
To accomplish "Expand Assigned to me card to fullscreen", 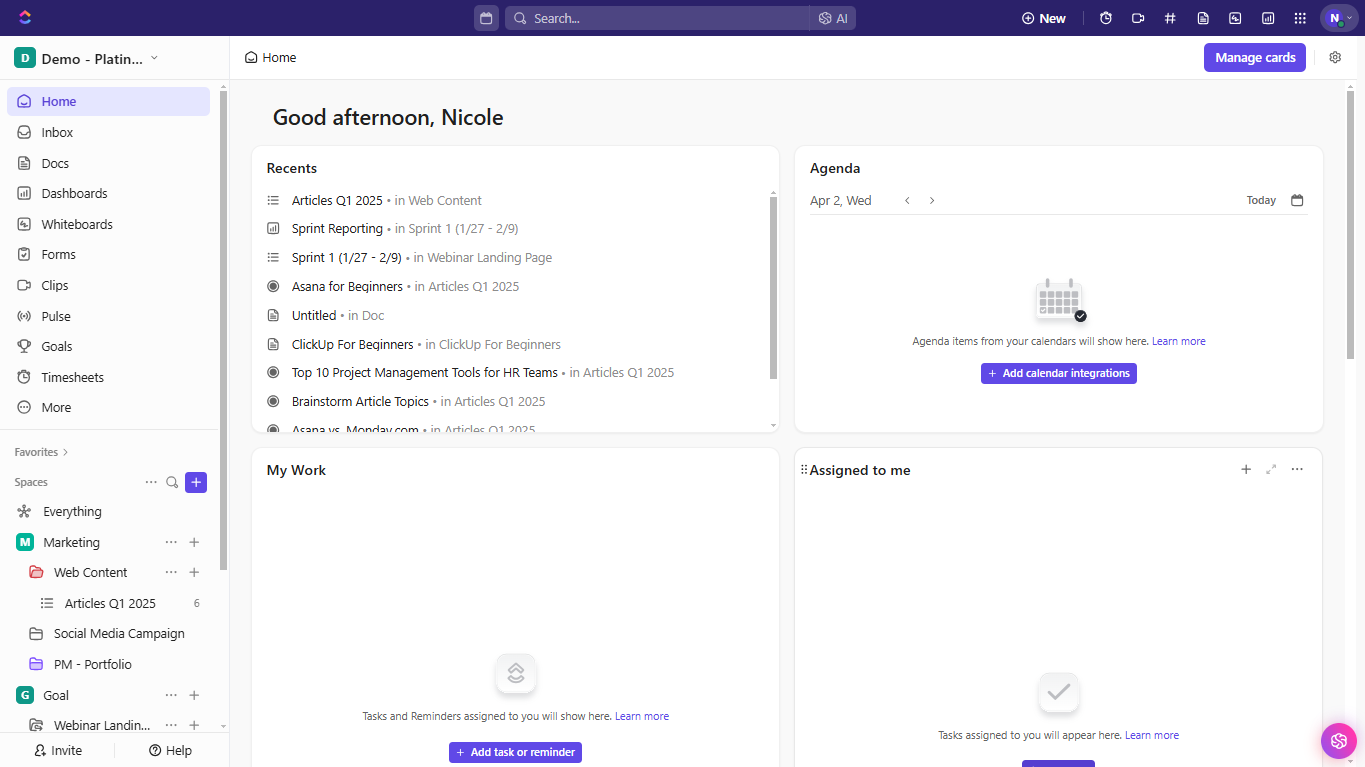I will tap(1271, 469).
